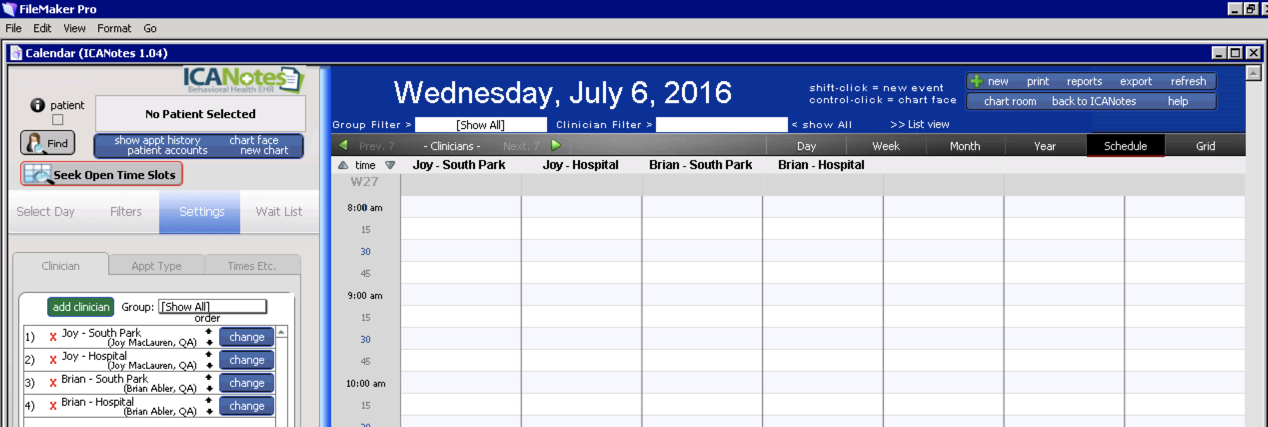Viewport: 1268px width, 427px height.
Task: Toggle the patient checkbox
Action: coord(58,120)
